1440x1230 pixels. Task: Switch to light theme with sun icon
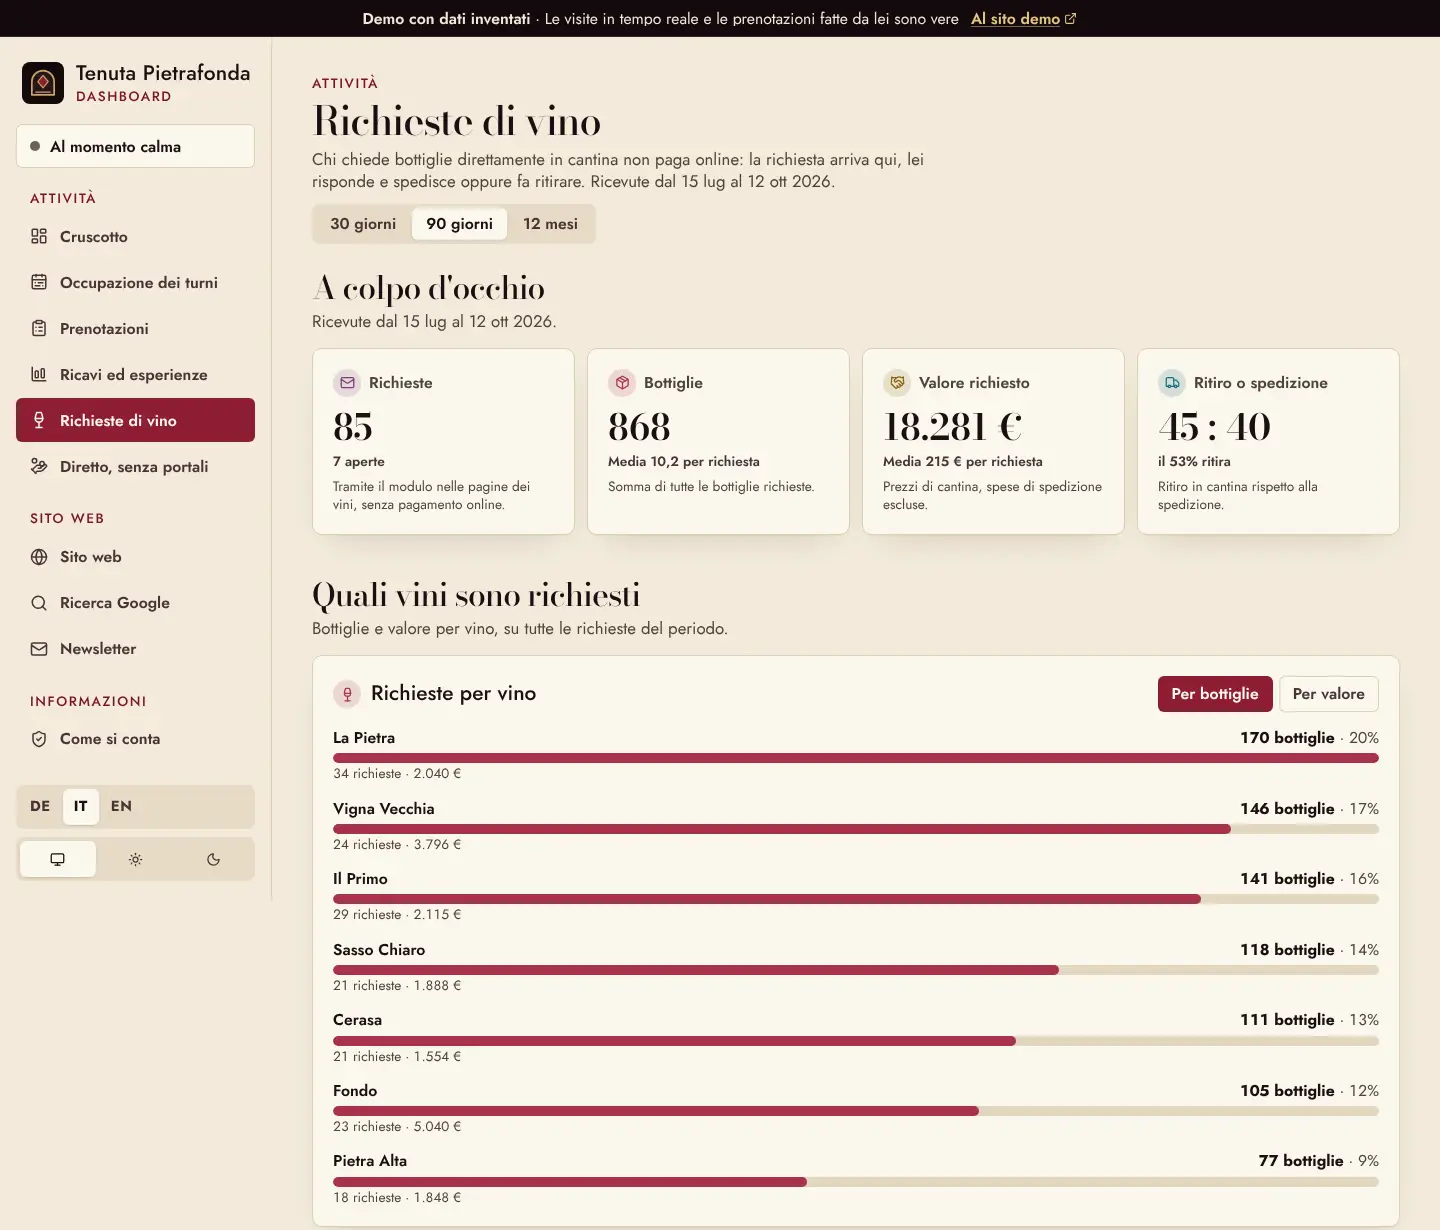coord(136,859)
